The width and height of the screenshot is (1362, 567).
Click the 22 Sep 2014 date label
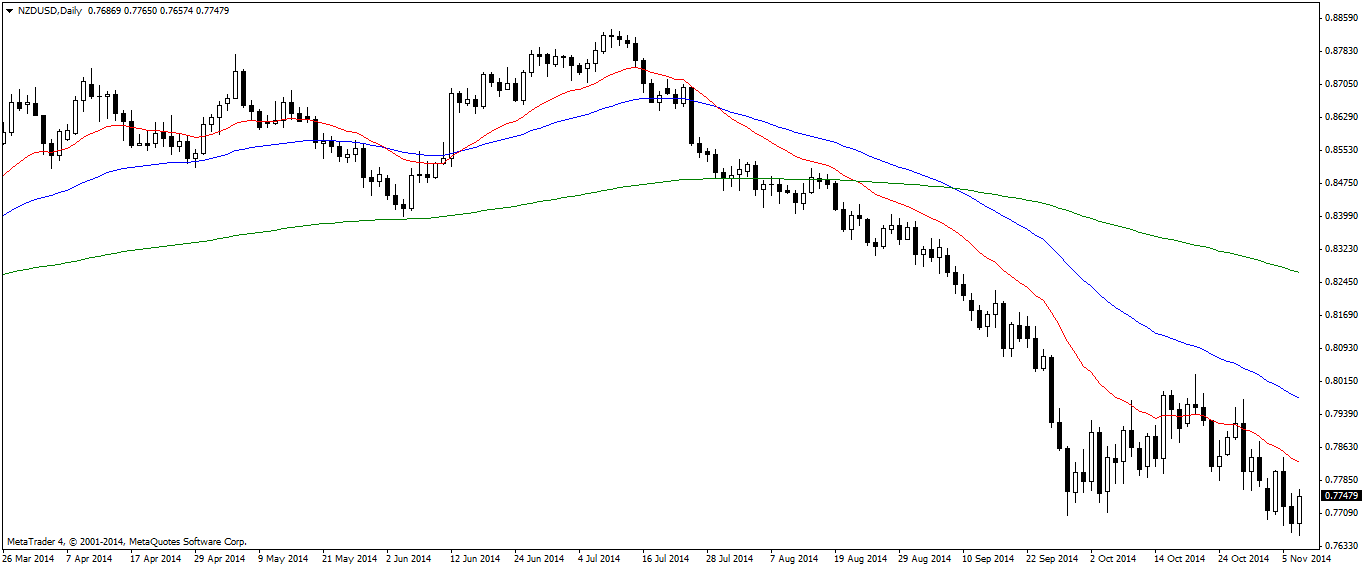click(x=1051, y=559)
